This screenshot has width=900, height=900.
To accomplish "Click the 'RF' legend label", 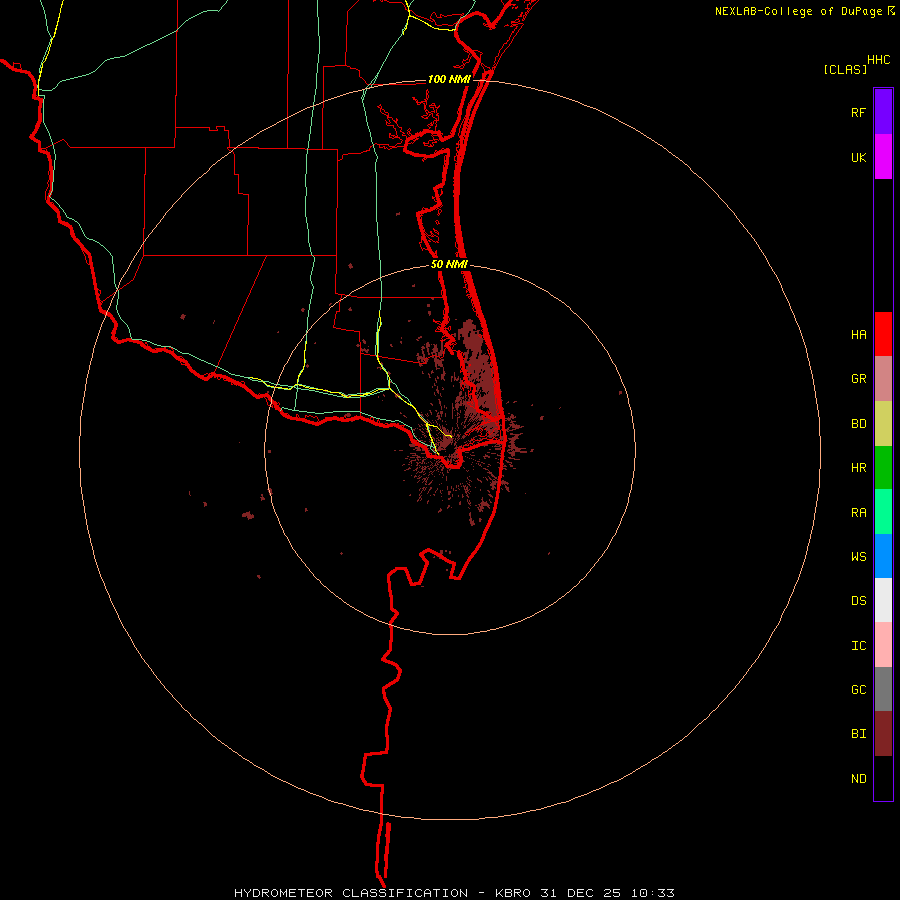I will tap(858, 113).
